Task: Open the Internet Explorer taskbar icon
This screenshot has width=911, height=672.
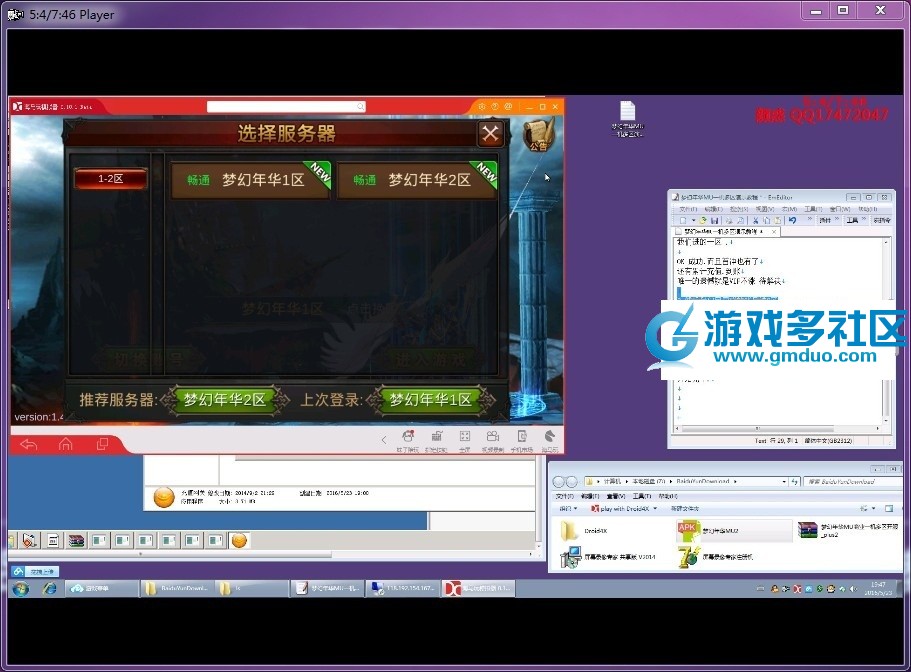Action: (49, 589)
